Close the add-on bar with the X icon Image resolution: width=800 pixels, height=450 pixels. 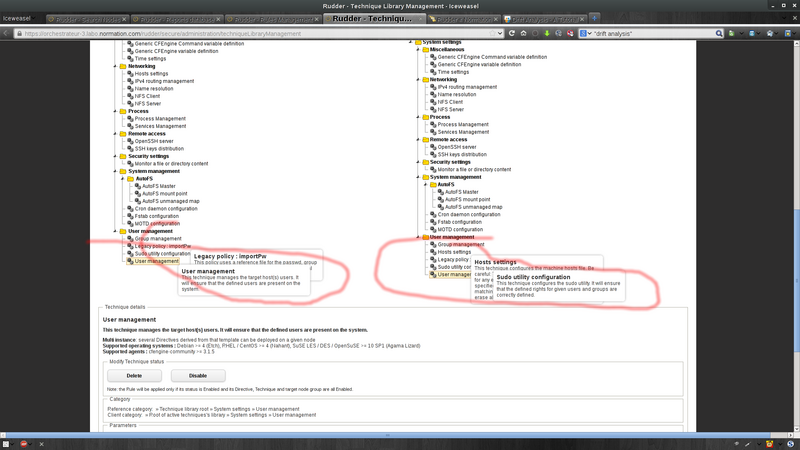point(41,444)
